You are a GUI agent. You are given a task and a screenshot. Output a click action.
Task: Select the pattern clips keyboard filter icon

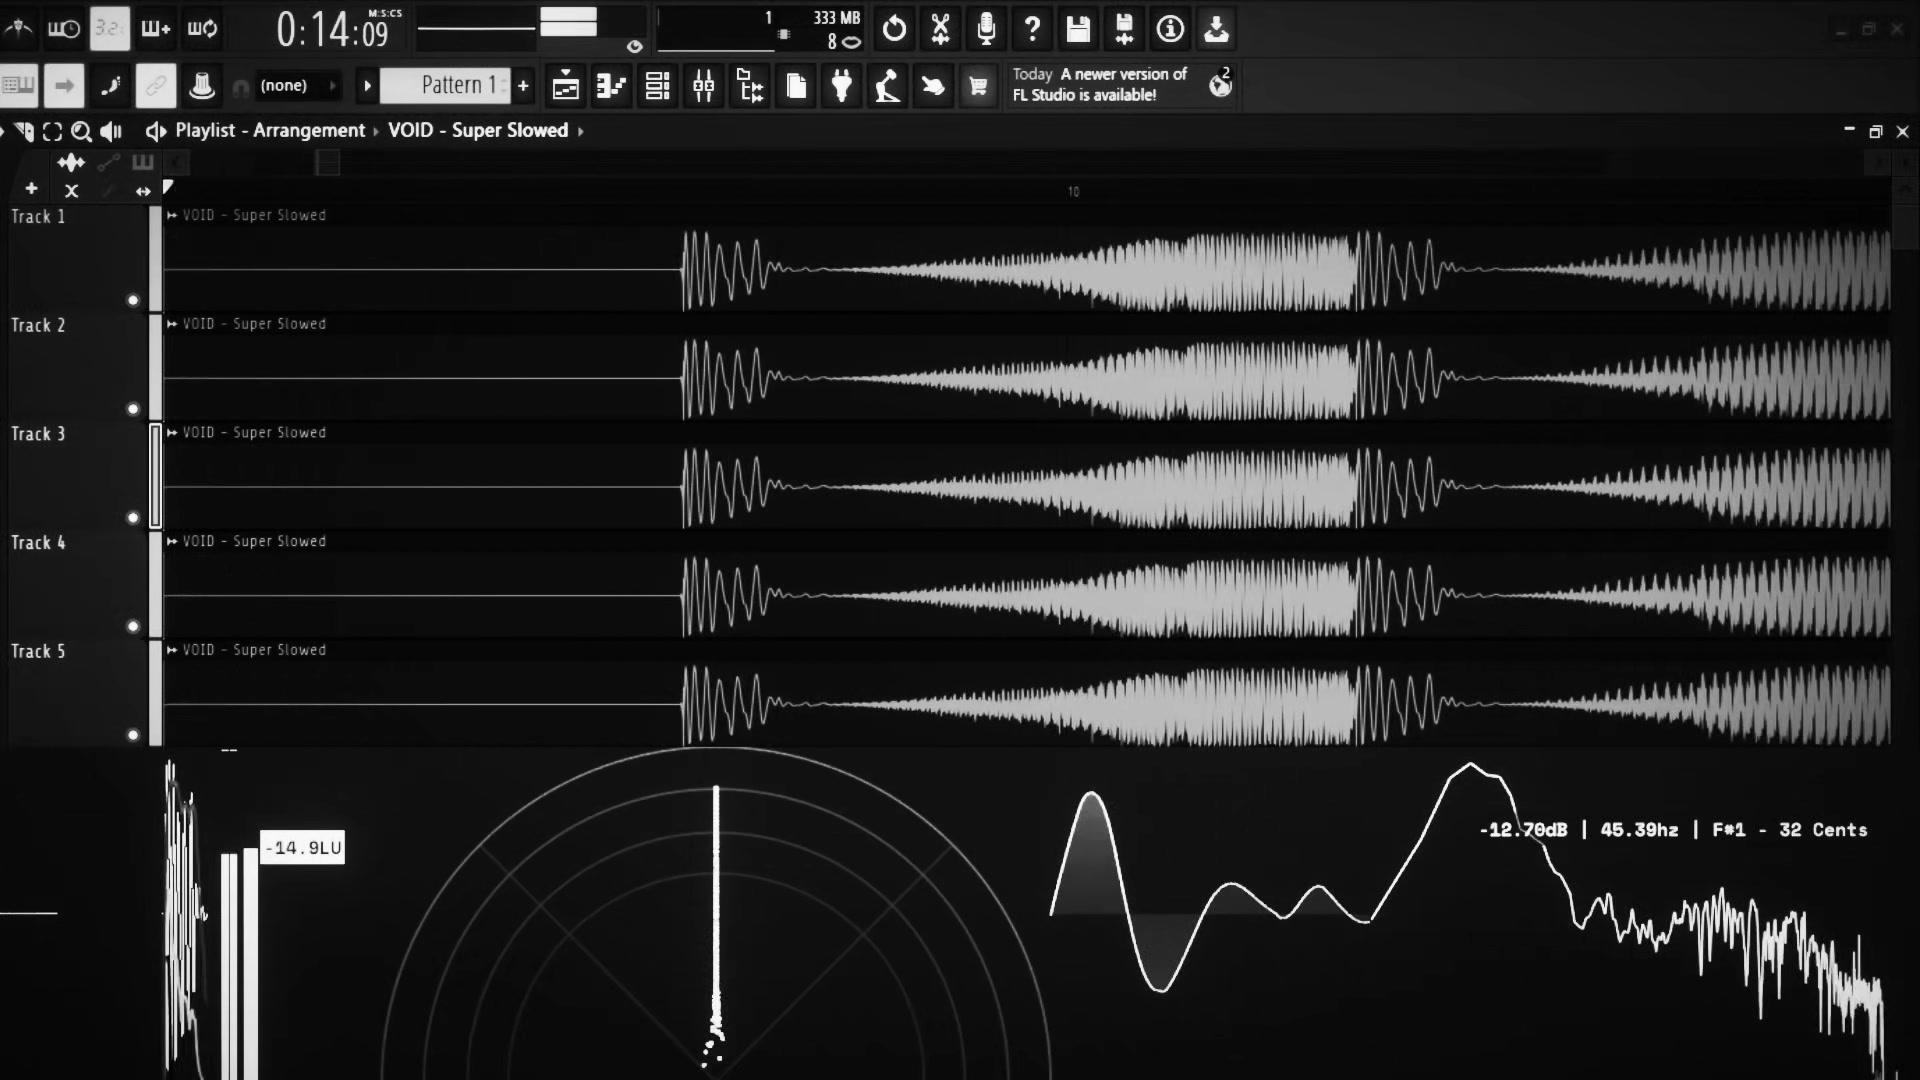point(143,162)
